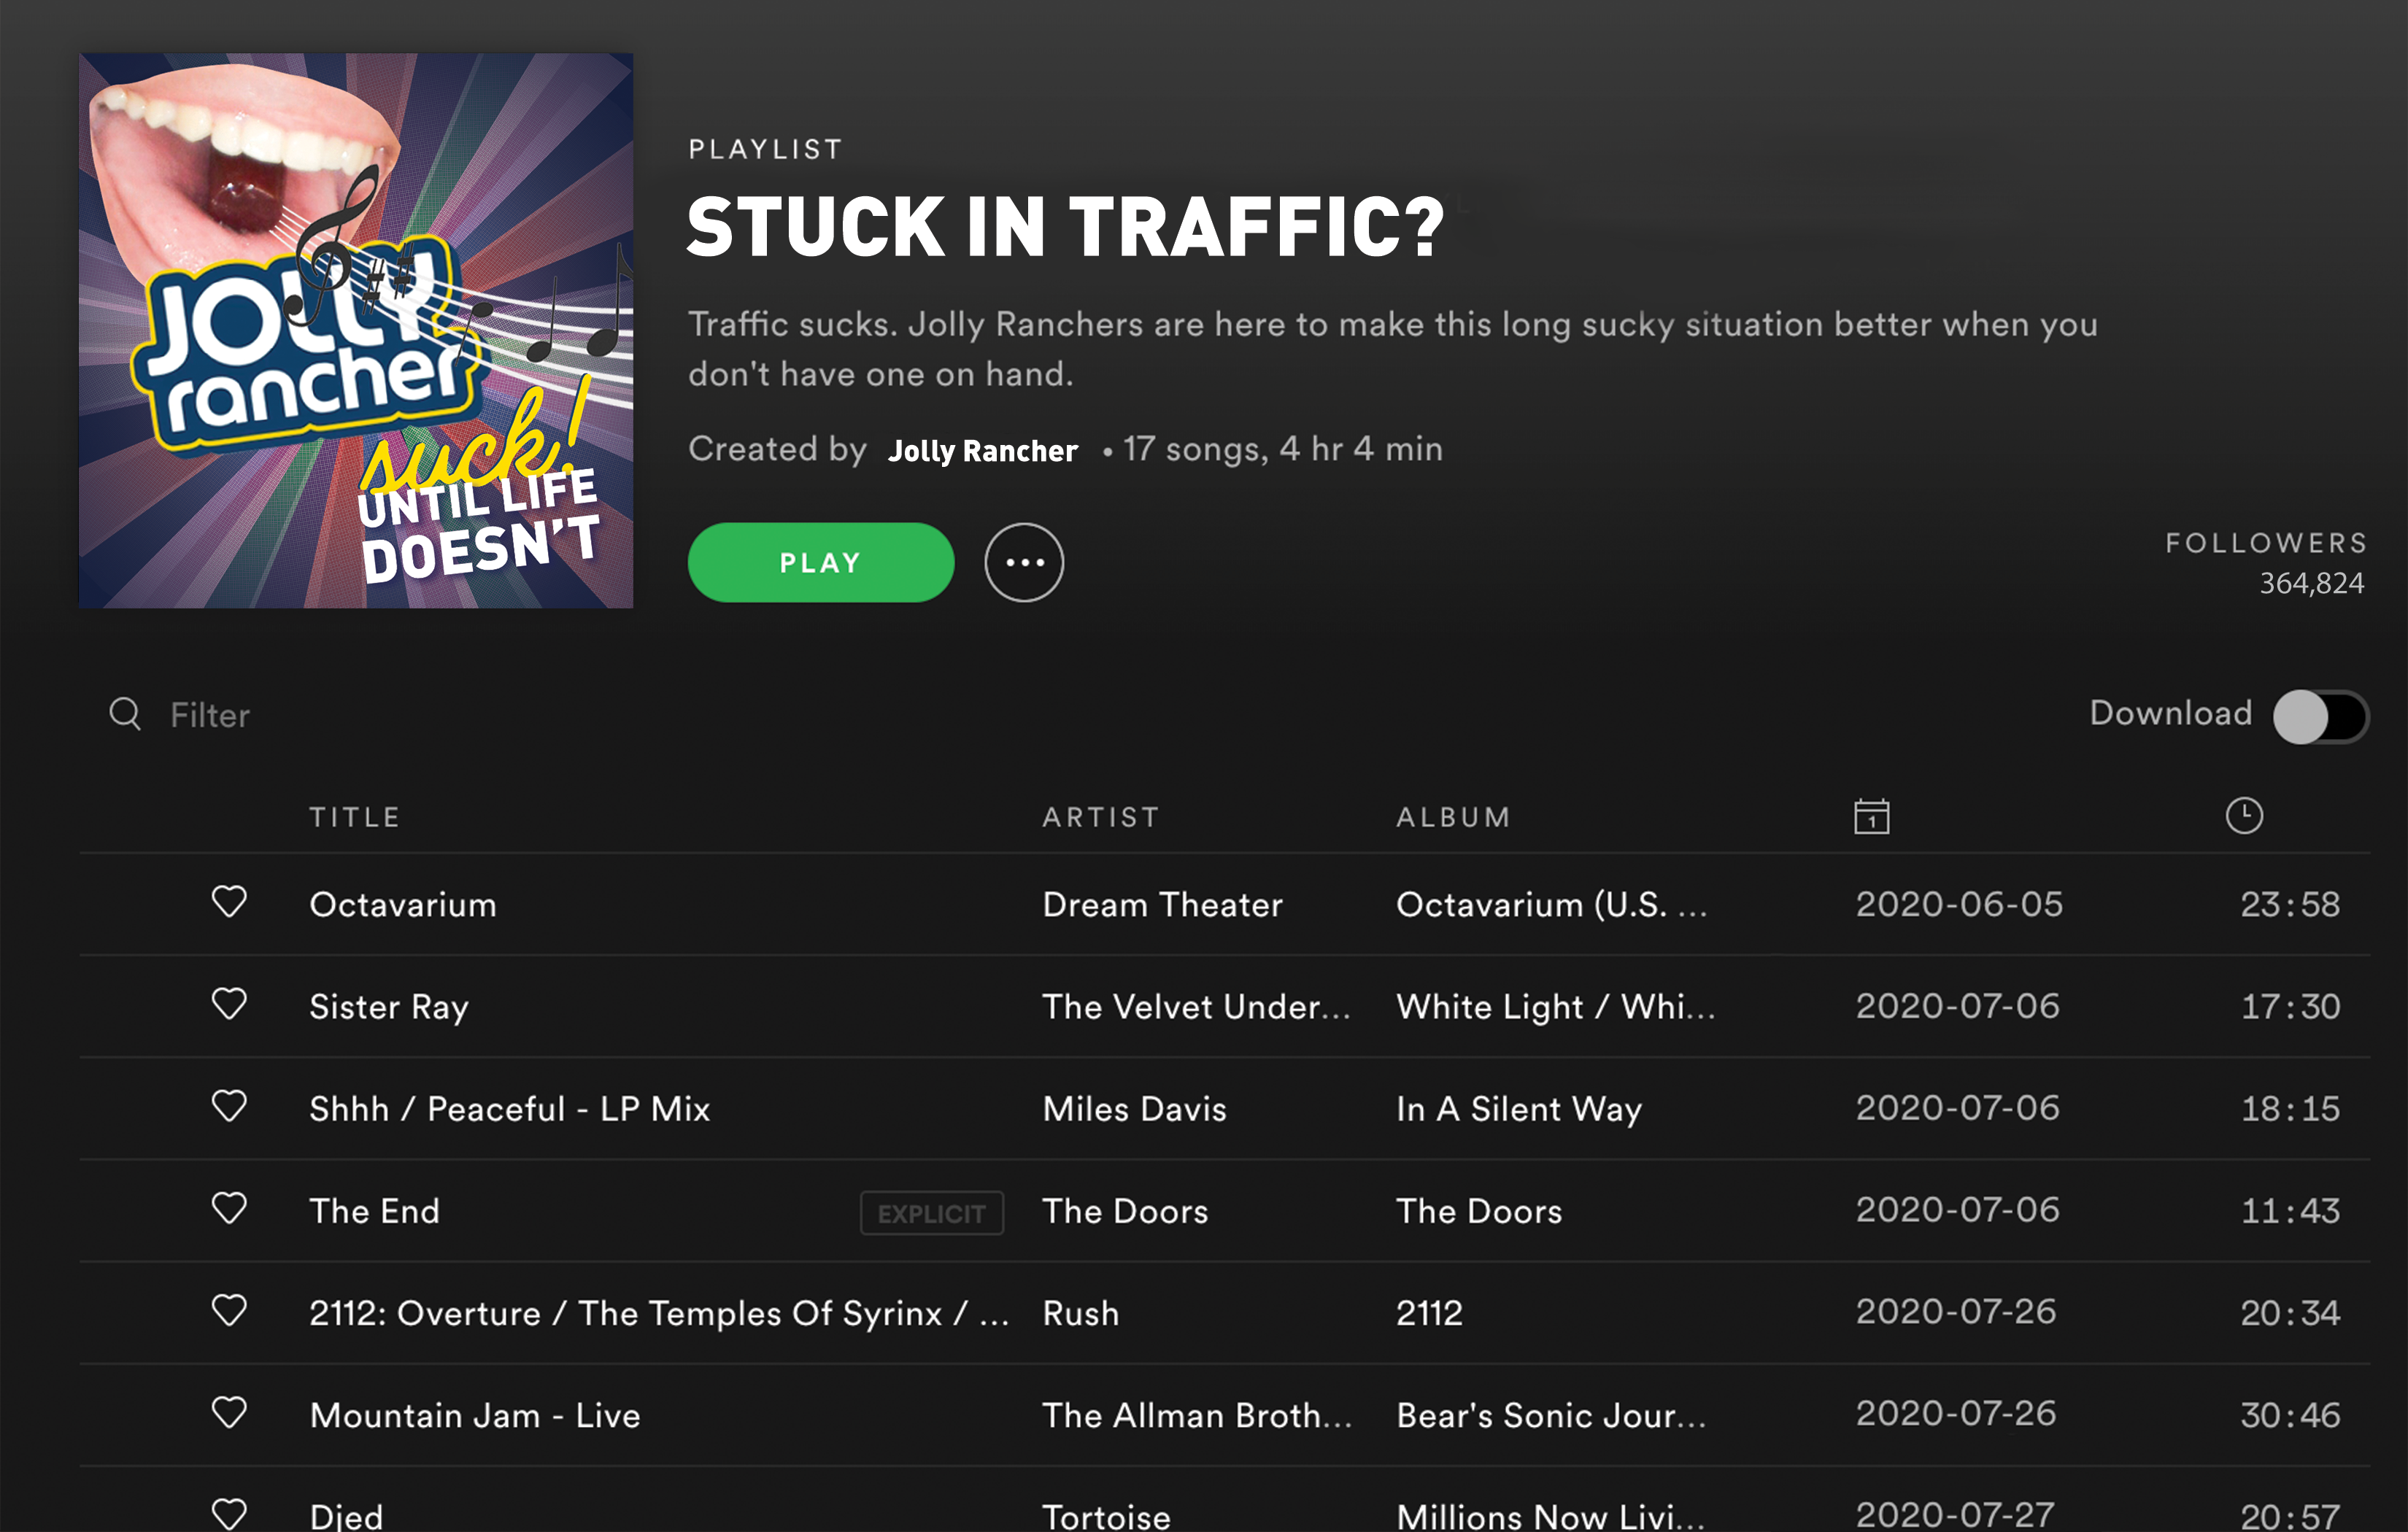Select the track title Octavarium
Image resolution: width=2408 pixels, height=1532 pixels.
(x=403, y=904)
